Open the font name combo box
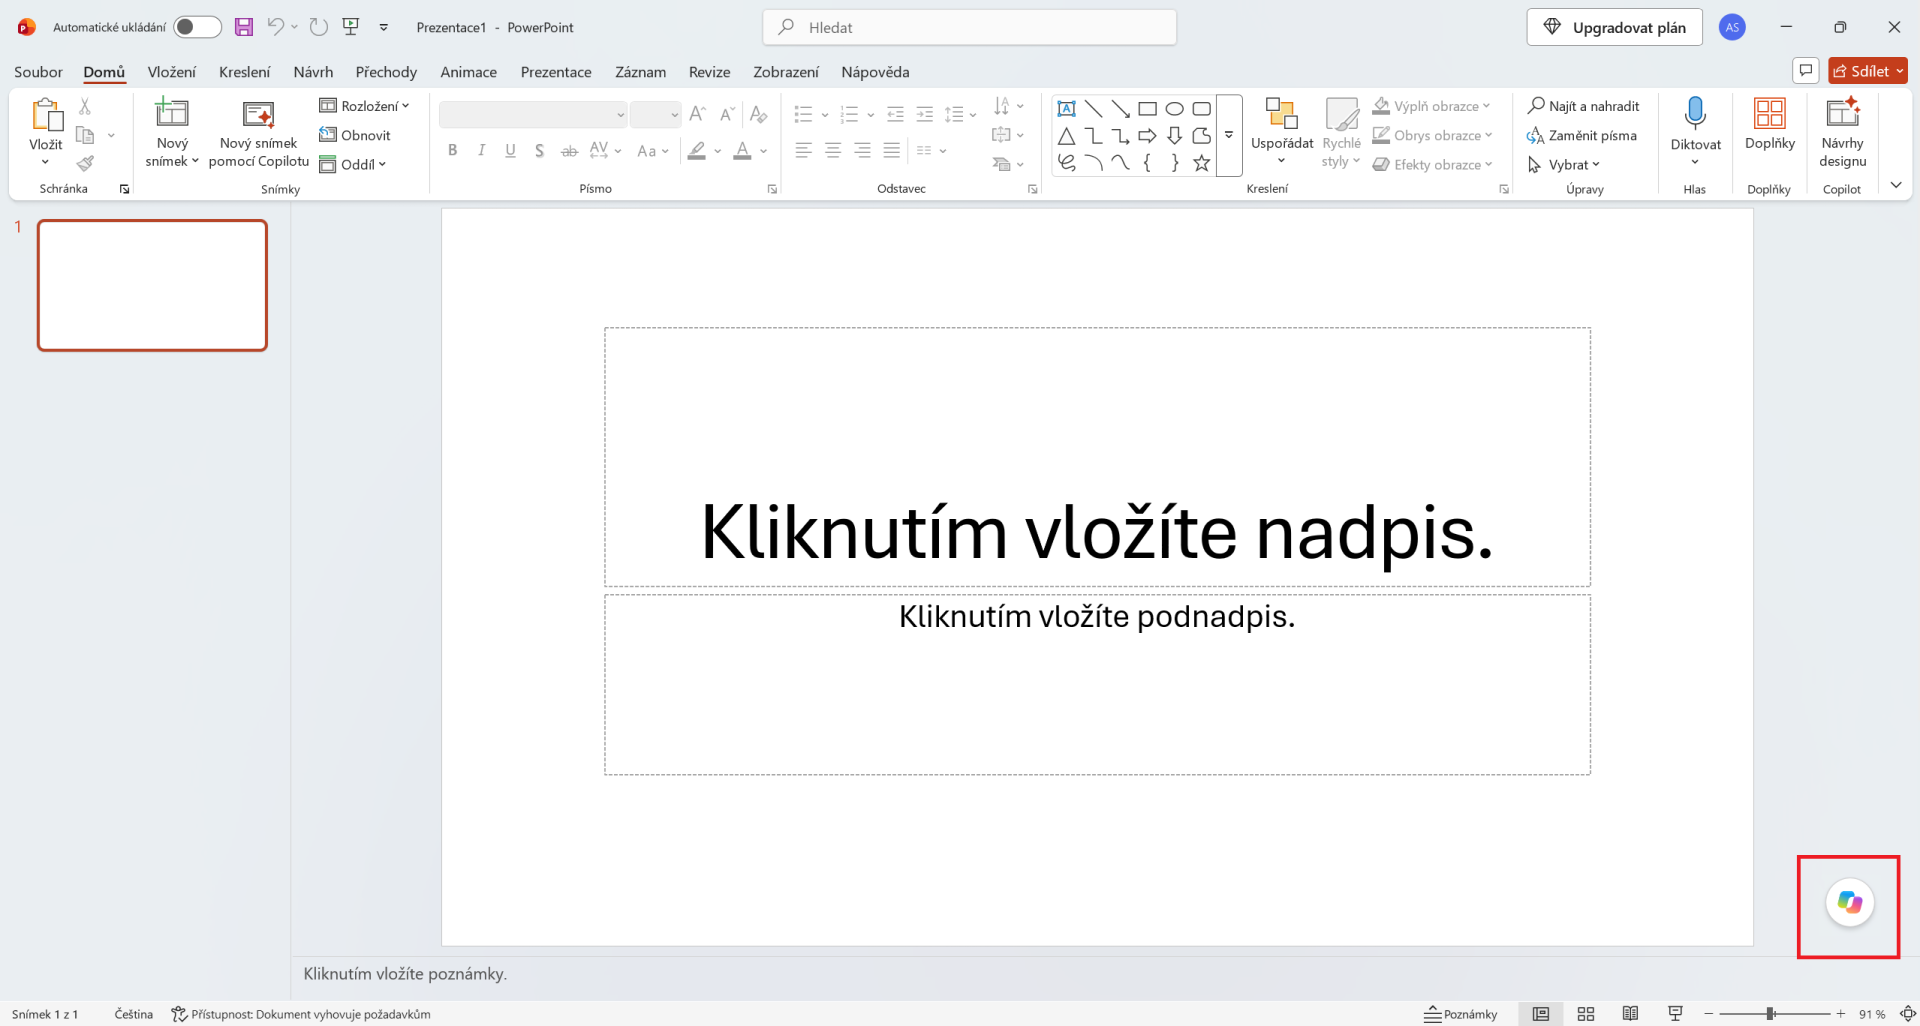This screenshot has height=1026, width=1920. click(533, 114)
